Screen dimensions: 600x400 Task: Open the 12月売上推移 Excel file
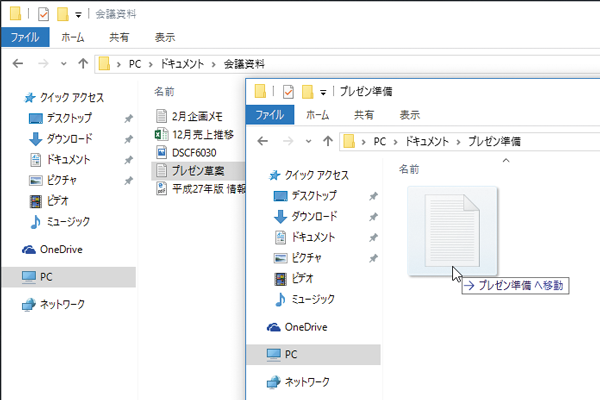(x=203, y=134)
